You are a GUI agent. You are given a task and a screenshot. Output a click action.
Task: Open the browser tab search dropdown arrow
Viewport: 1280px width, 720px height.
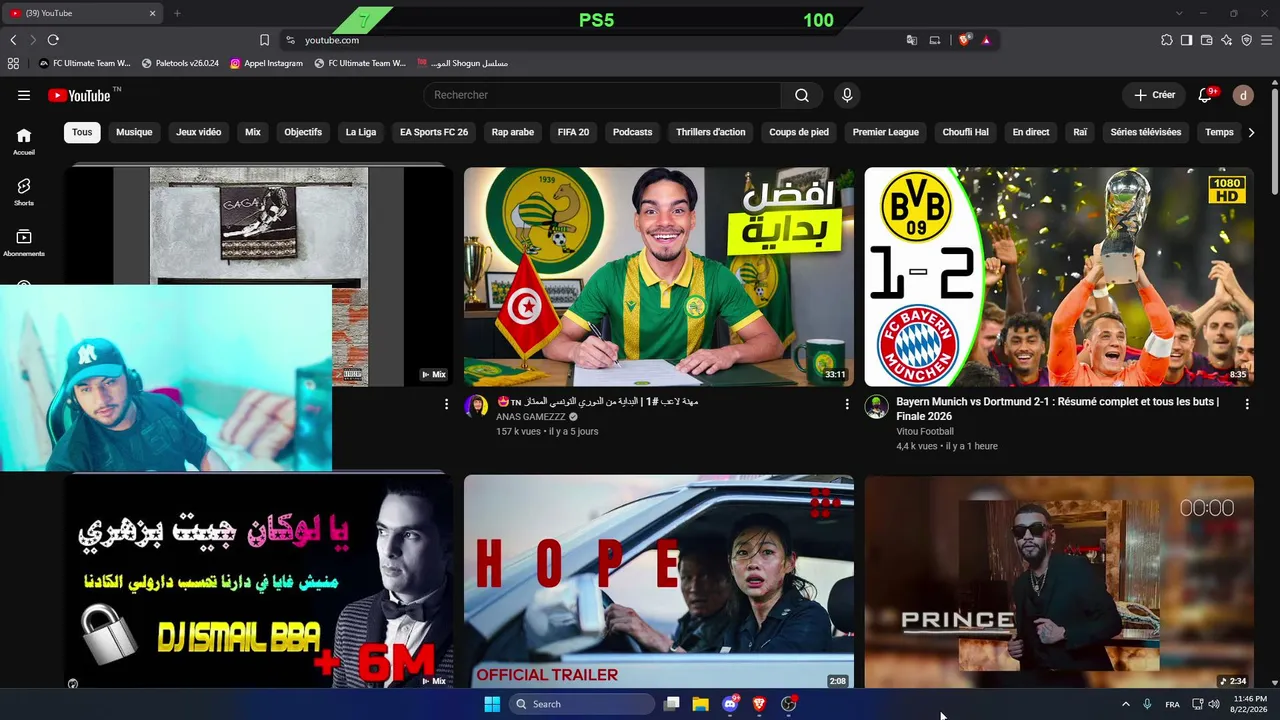[x=1179, y=13]
